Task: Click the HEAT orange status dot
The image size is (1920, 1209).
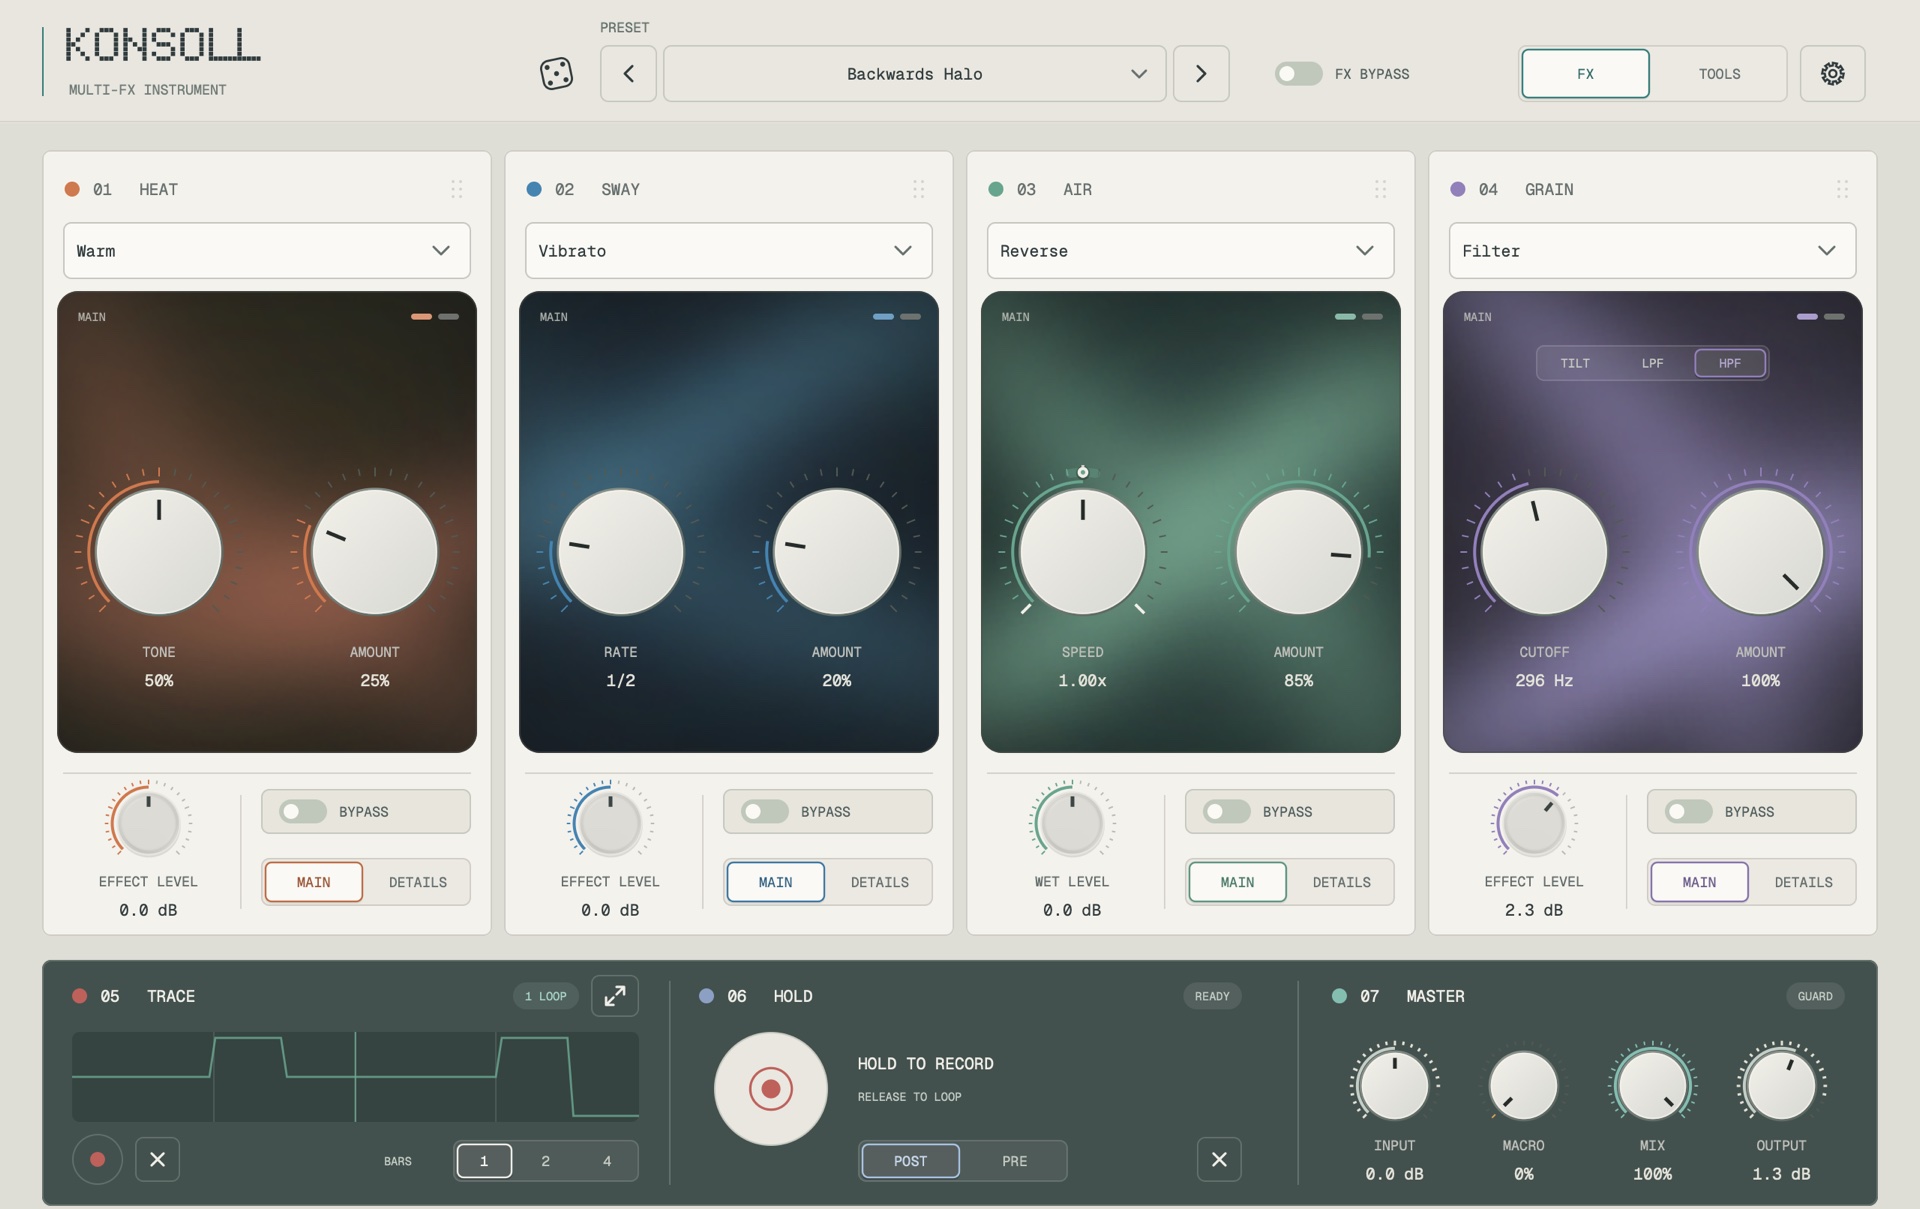Action: [72, 189]
